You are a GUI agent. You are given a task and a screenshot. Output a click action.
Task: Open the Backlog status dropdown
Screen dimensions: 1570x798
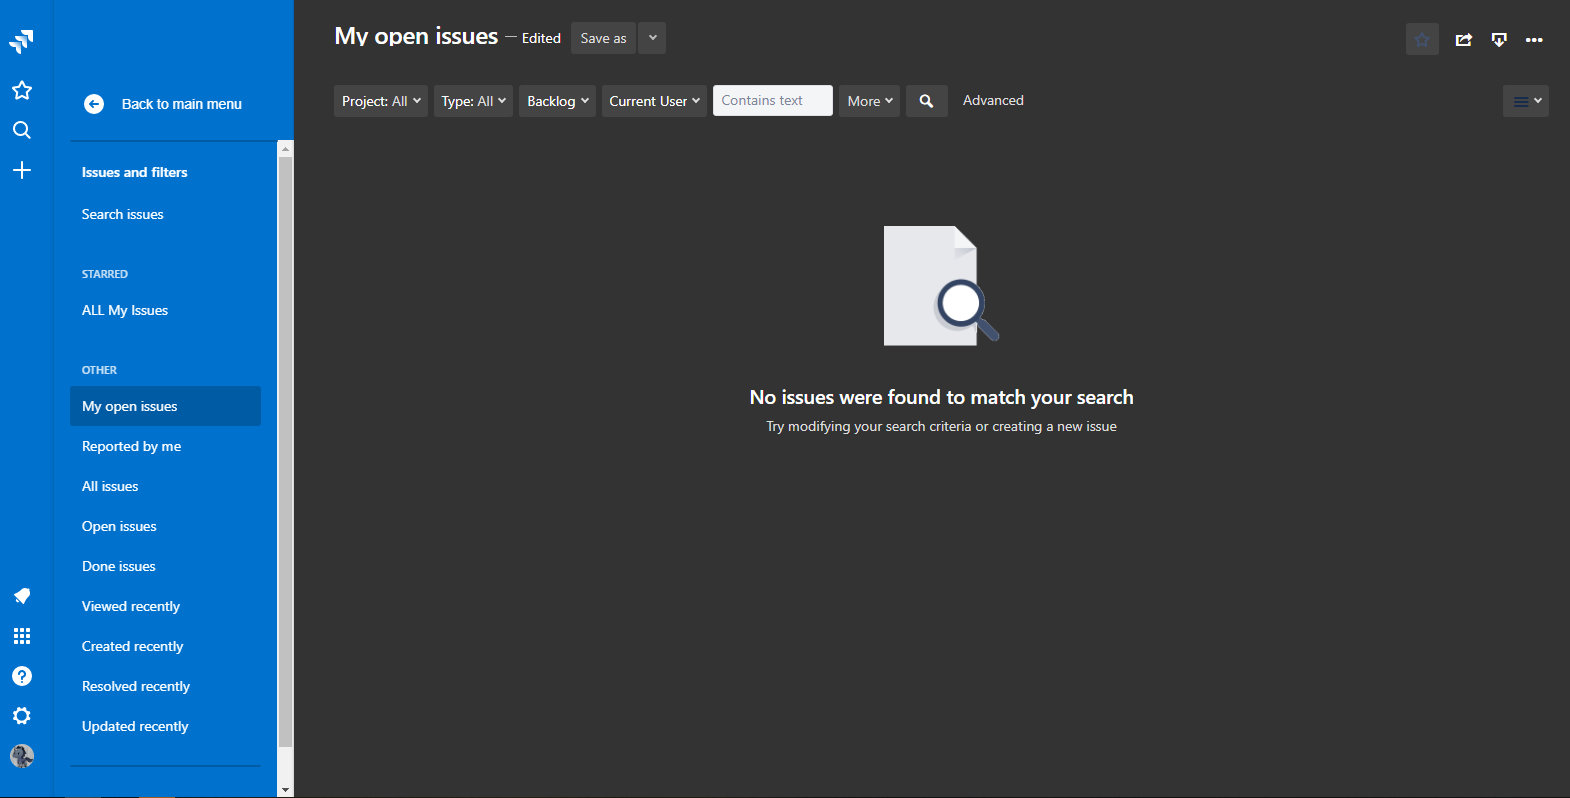(x=557, y=101)
